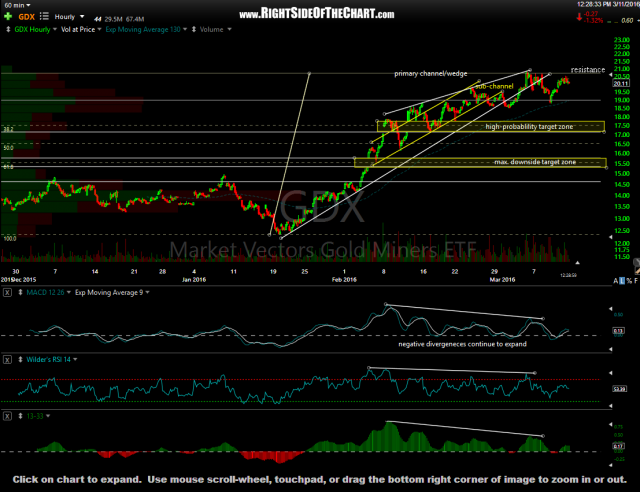Click the reorder arrows icon beside MACD 12 26

(x=20, y=293)
